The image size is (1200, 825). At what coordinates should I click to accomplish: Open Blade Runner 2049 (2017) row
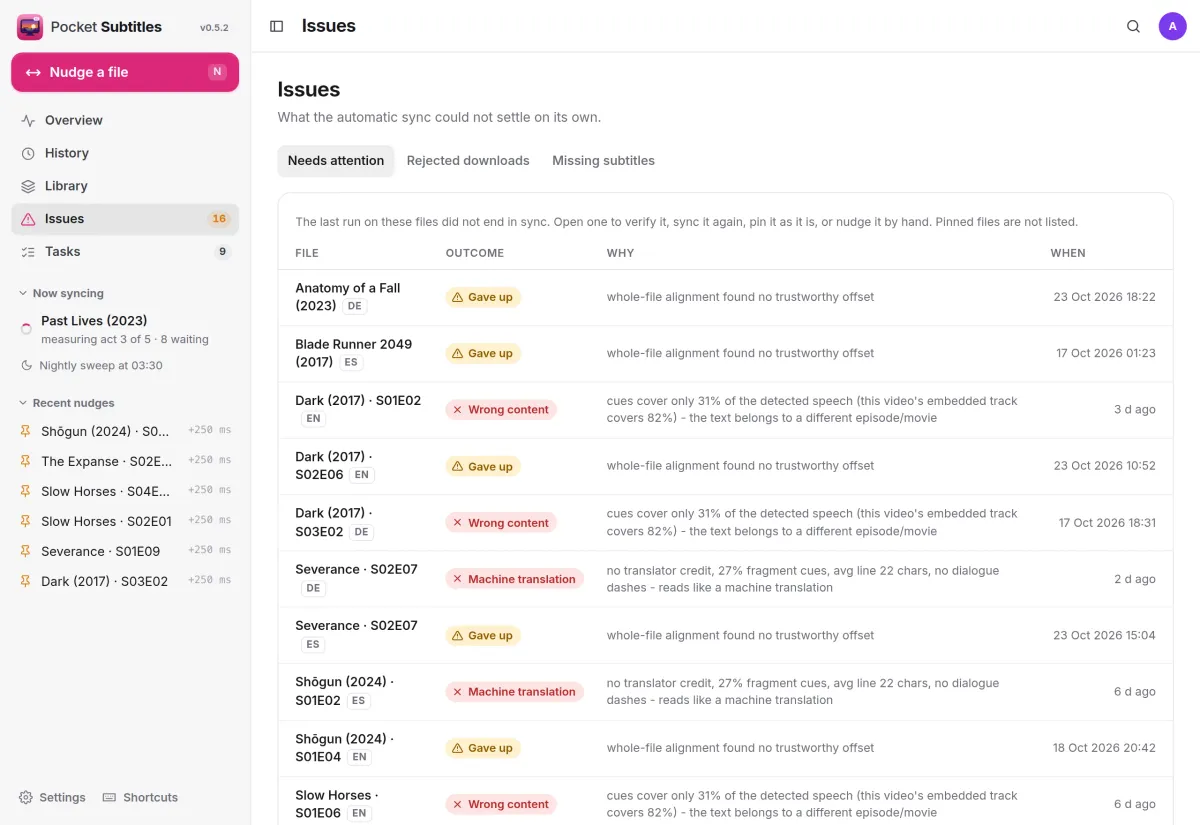click(x=725, y=353)
